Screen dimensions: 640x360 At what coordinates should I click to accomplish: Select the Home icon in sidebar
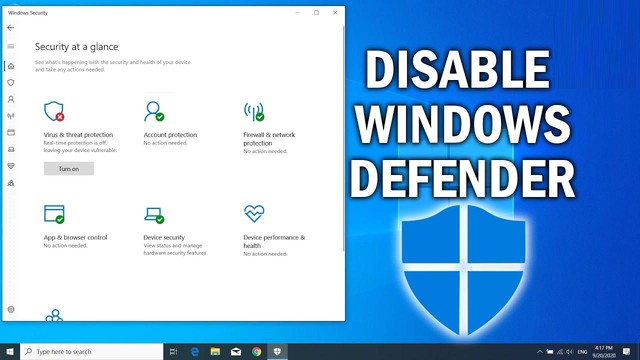pos(11,66)
